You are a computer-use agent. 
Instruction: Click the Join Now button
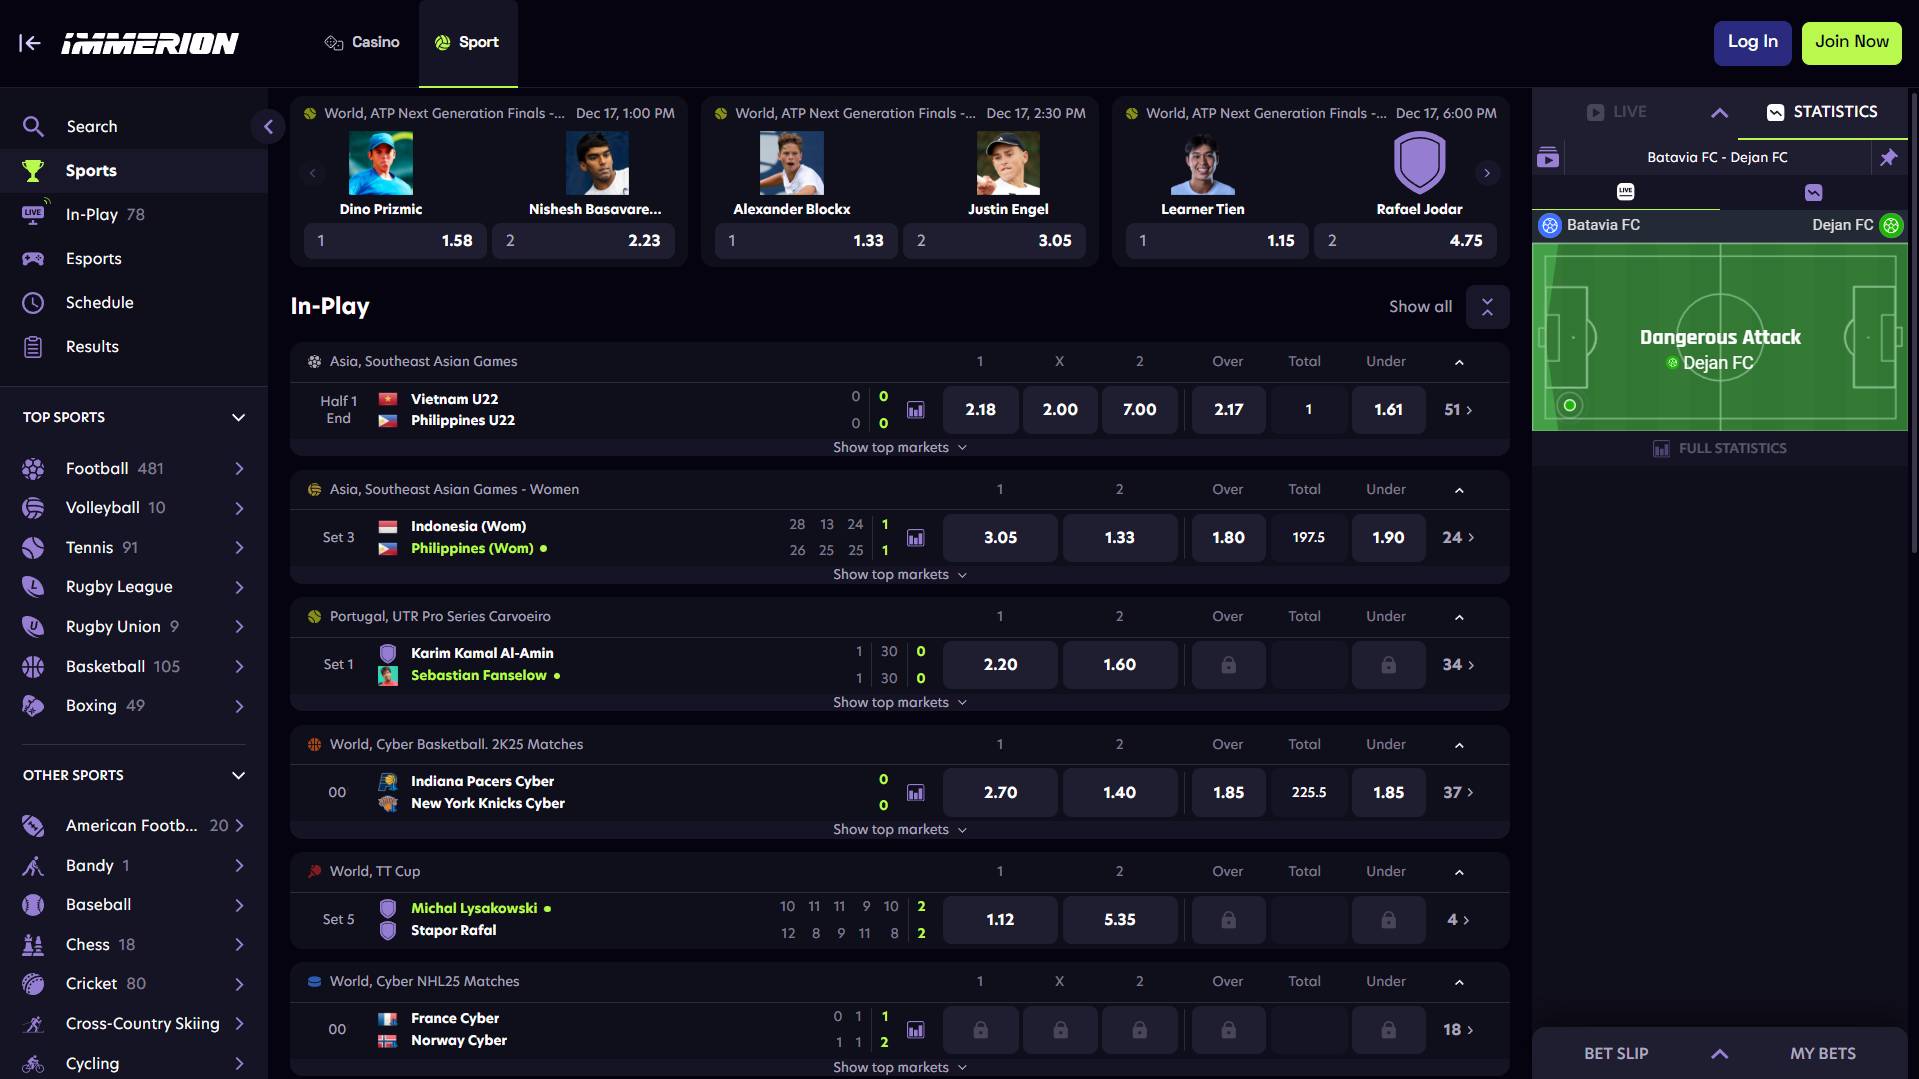click(1851, 43)
